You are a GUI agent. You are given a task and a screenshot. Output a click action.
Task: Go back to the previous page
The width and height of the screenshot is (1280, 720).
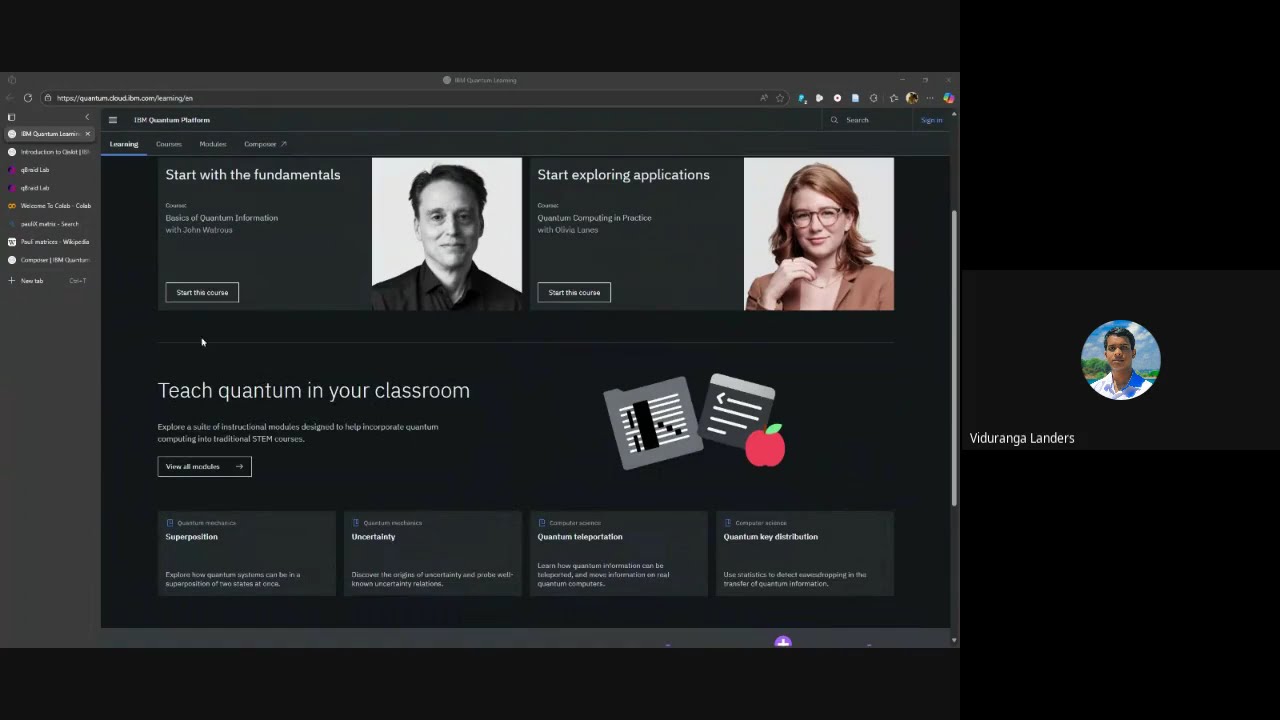(10, 98)
